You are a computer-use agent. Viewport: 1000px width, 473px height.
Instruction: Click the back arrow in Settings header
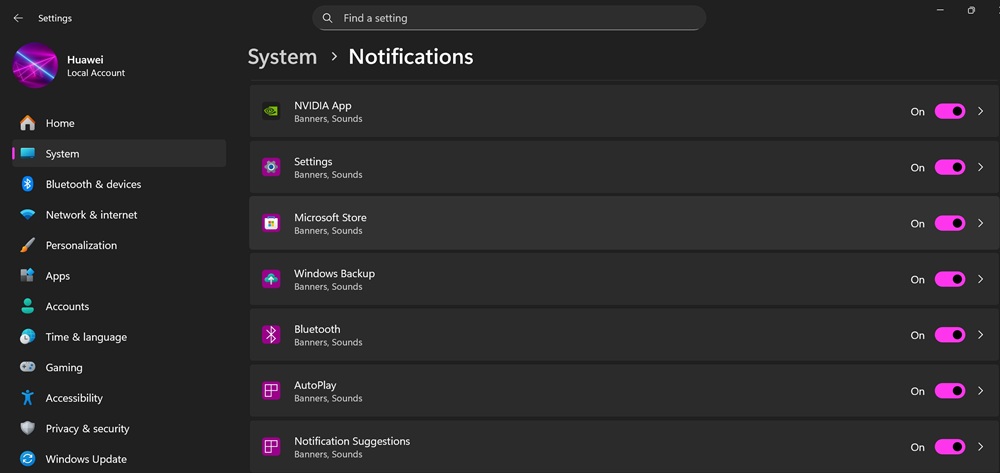tap(18, 18)
